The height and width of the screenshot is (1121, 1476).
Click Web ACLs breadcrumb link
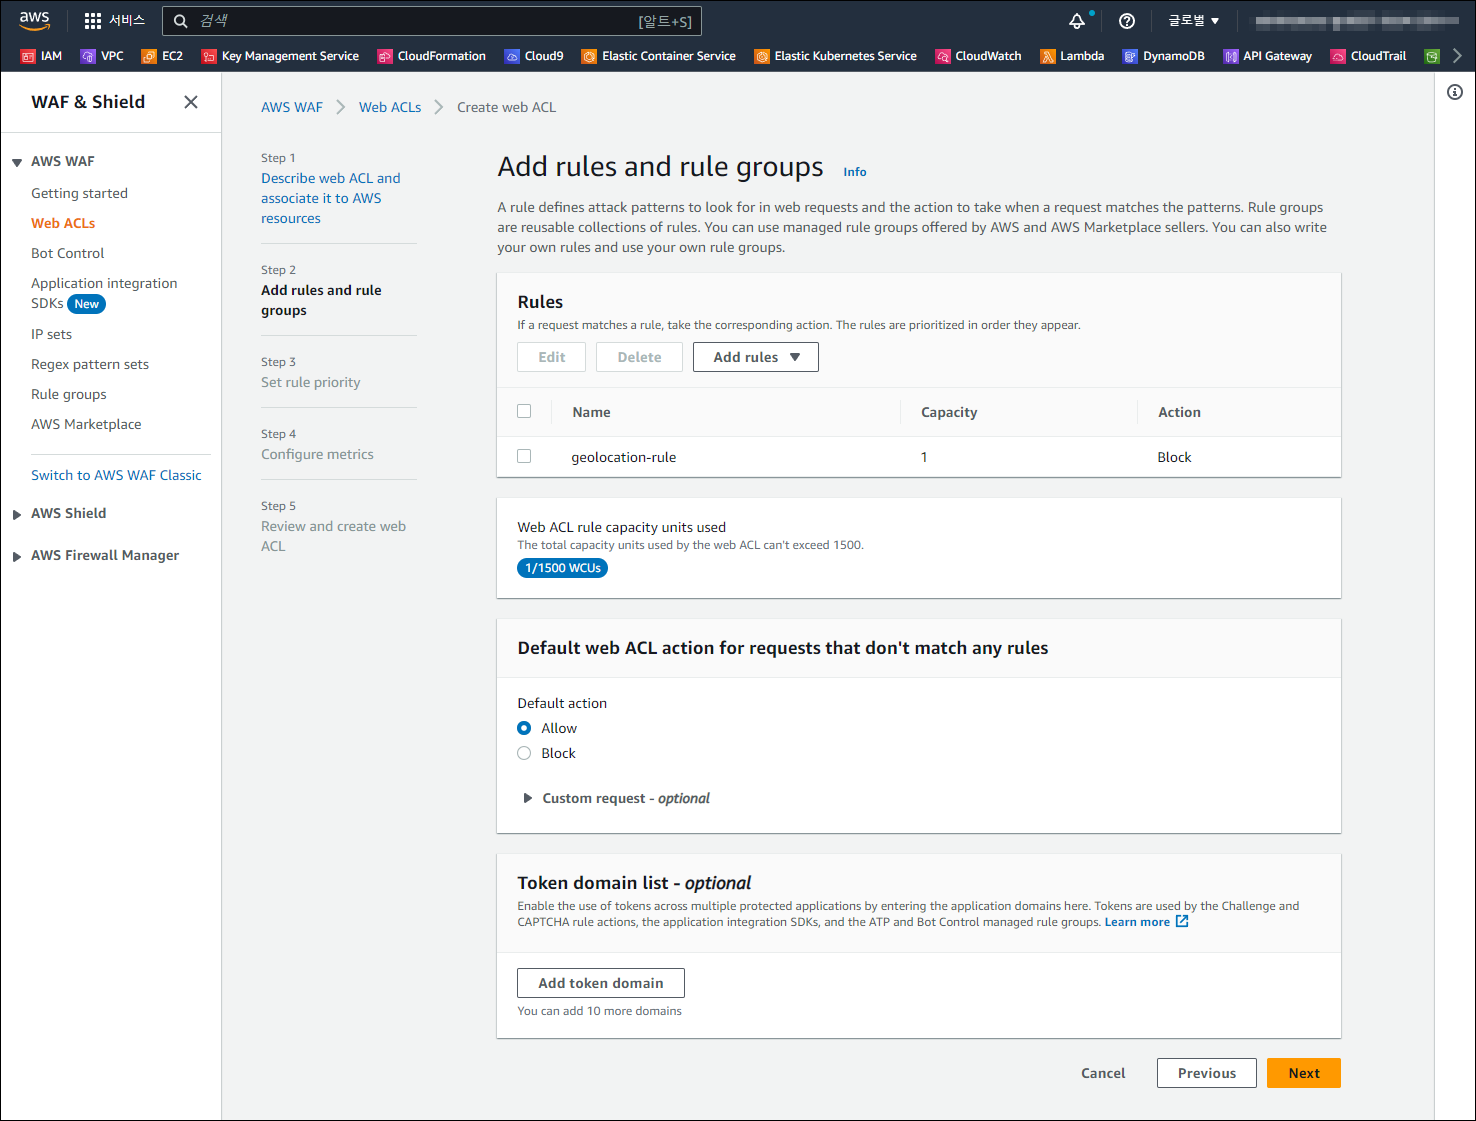click(x=390, y=107)
